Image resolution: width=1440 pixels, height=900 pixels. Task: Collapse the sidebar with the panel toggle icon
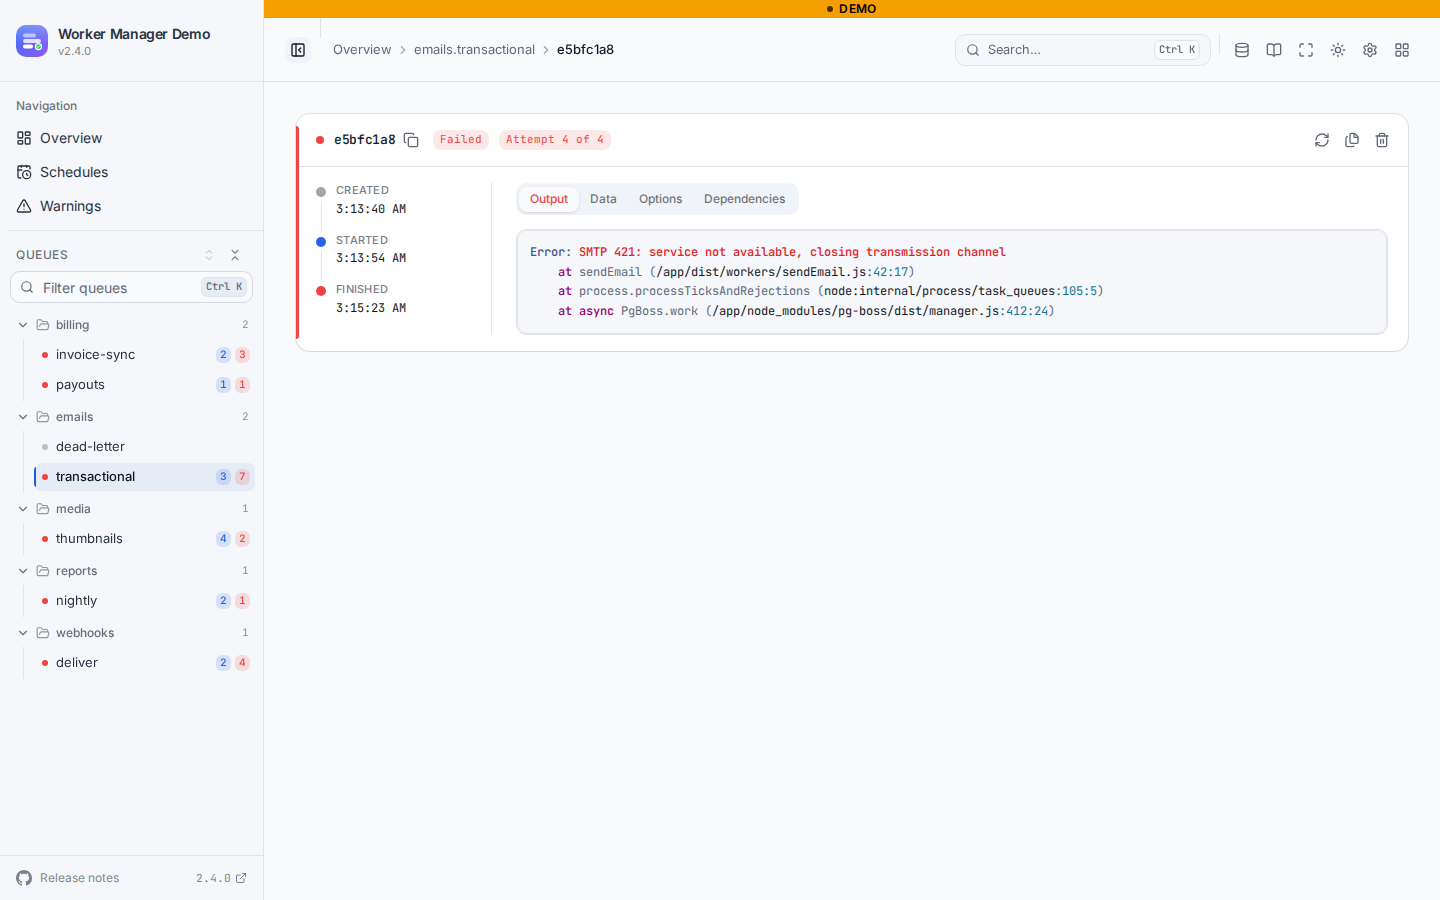[x=298, y=50]
